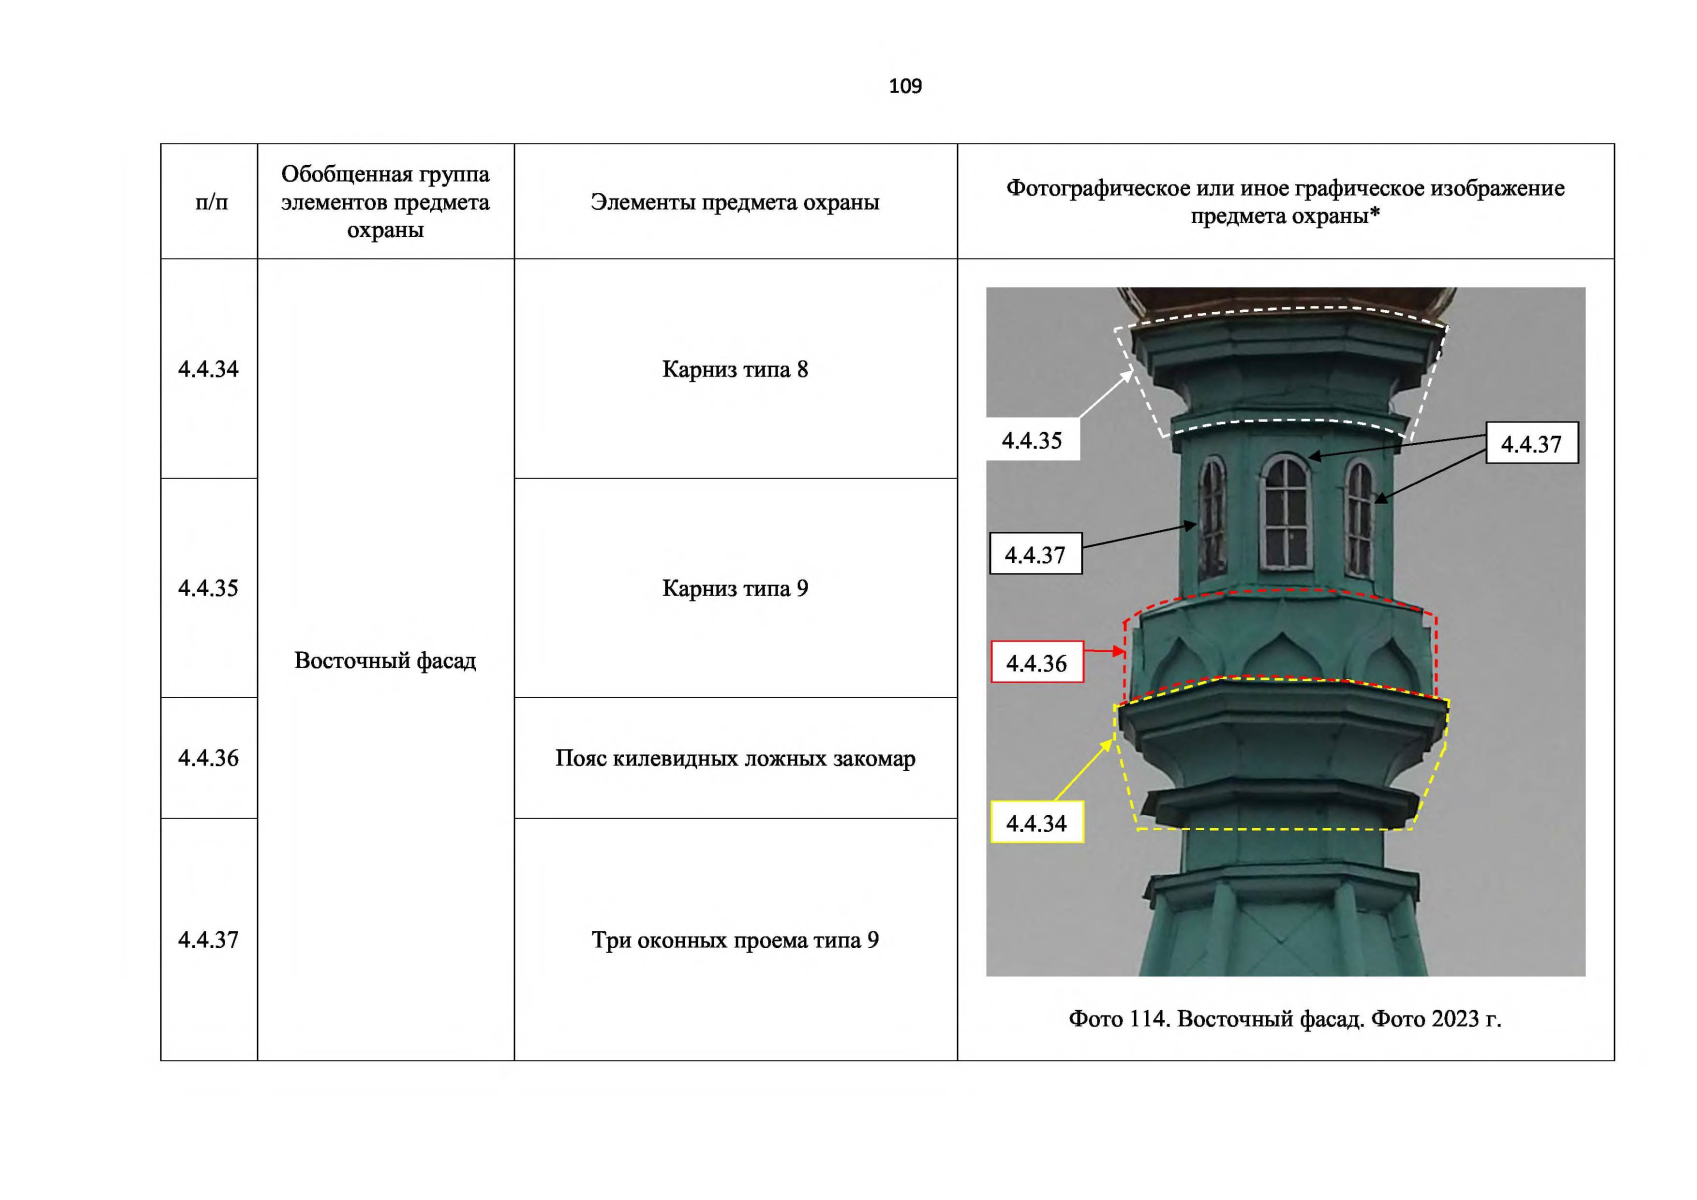Click table row number cell 4.4.34
1697x1200 pixels.
(x=208, y=369)
